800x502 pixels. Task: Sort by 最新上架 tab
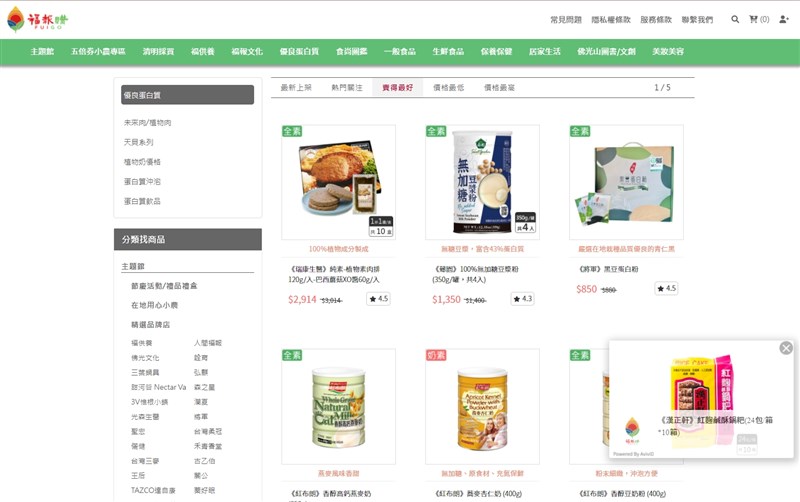296,88
